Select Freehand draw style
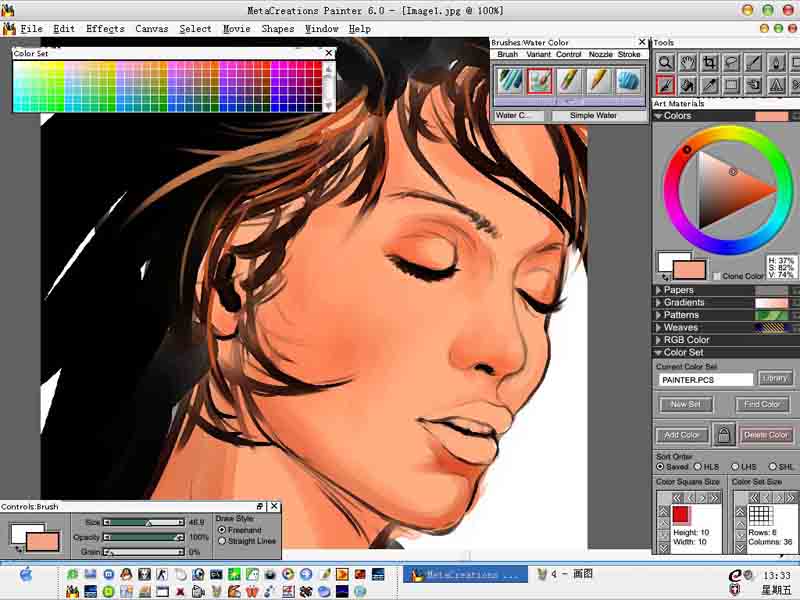 tap(222, 530)
